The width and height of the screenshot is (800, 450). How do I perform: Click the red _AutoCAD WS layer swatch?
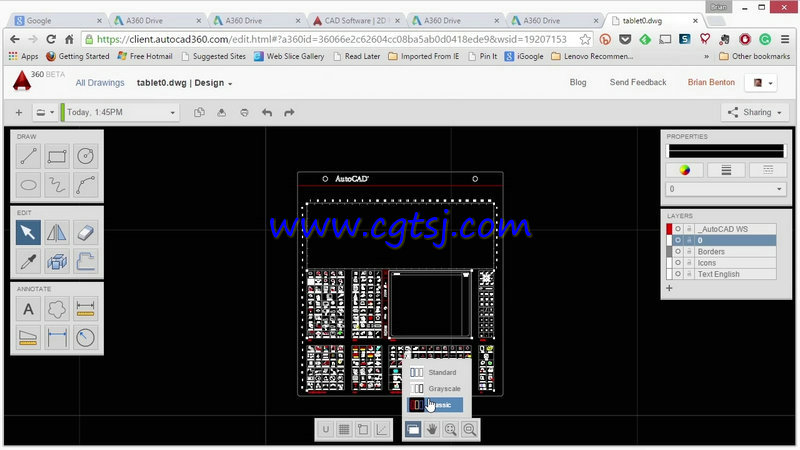coord(669,229)
